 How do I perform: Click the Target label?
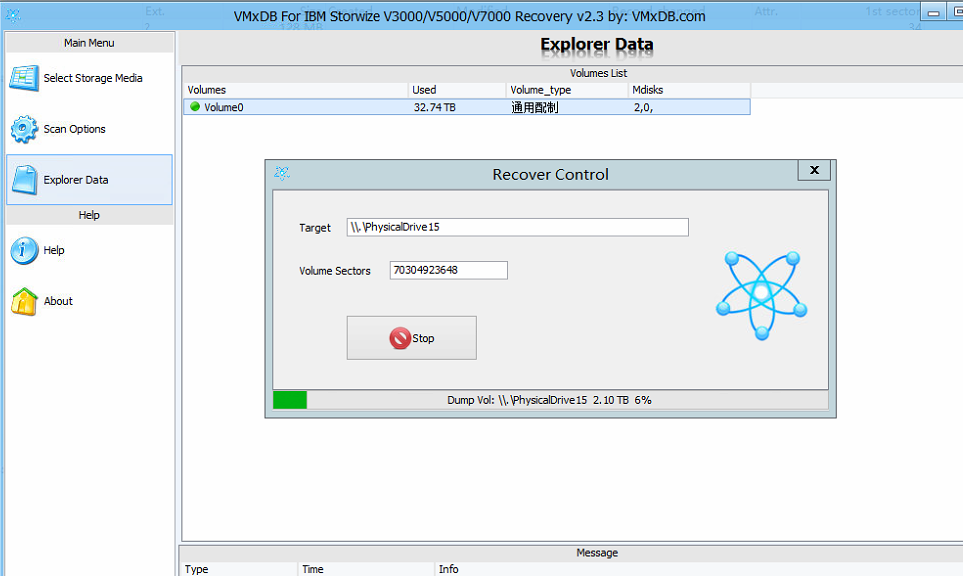coord(315,228)
